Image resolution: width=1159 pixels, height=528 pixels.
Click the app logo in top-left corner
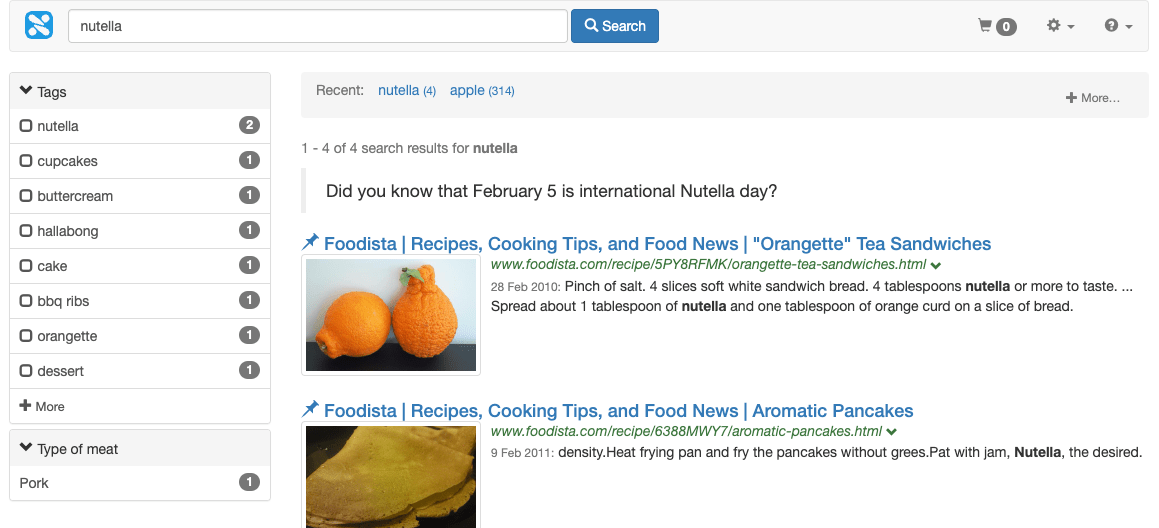point(39,26)
